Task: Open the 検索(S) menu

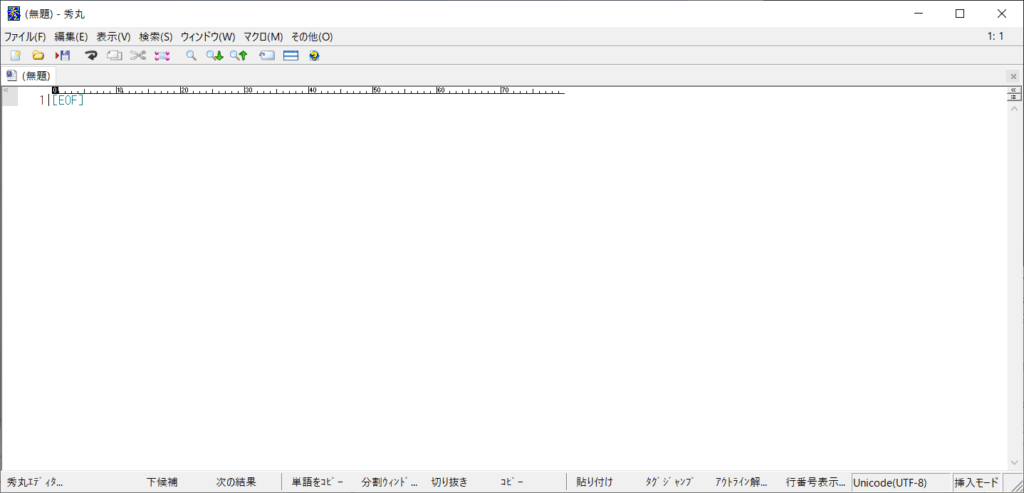Action: 156,37
